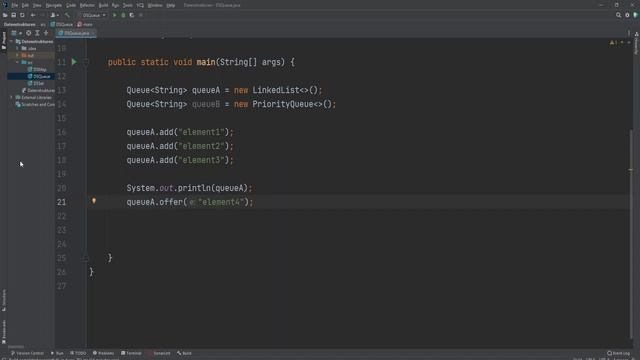Click main in the navigation breadcrumb
This screenshot has width=640, height=360.
click(x=85, y=24)
